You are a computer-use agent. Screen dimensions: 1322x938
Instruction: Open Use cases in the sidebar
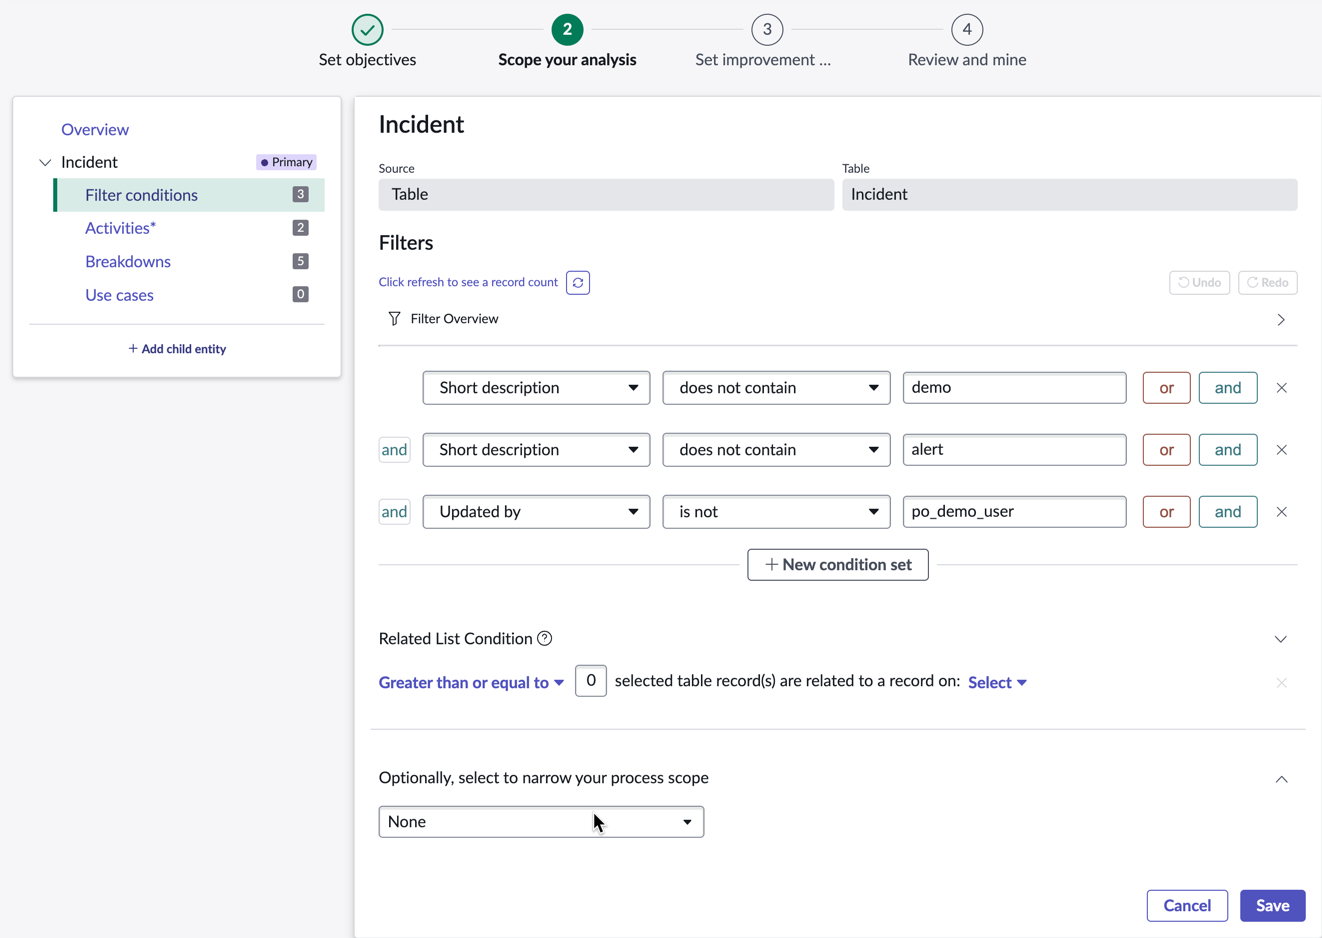[119, 295]
